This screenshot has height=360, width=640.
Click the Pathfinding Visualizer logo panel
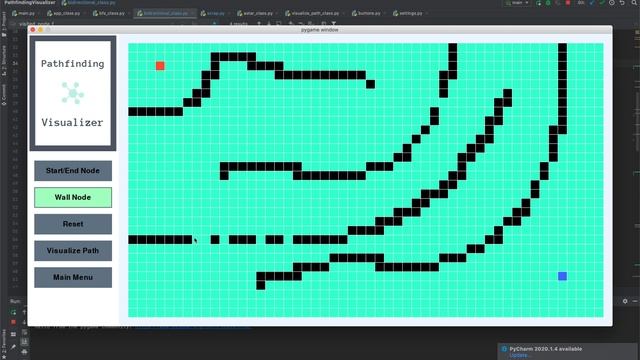point(73,93)
